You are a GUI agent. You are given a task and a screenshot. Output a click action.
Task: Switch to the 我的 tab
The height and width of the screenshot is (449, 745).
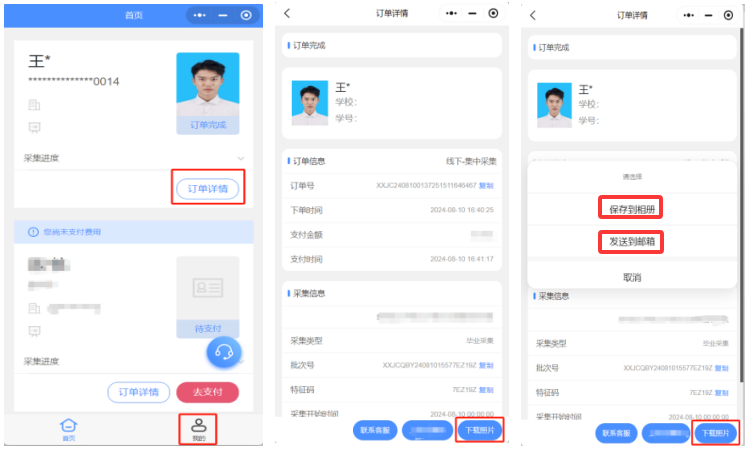coord(198,428)
